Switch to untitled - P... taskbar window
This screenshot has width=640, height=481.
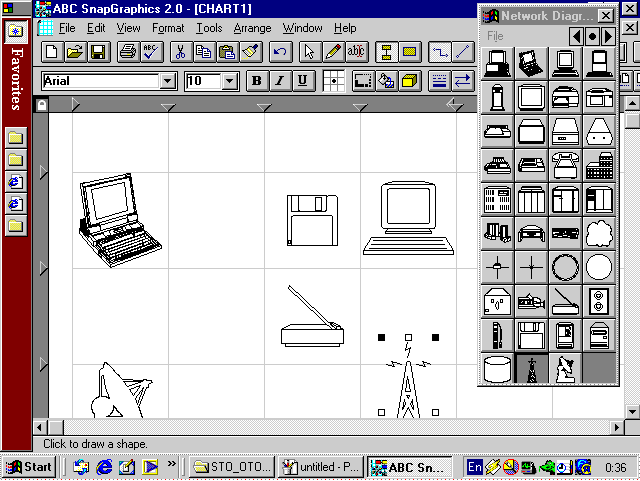pyautogui.click(x=320, y=467)
